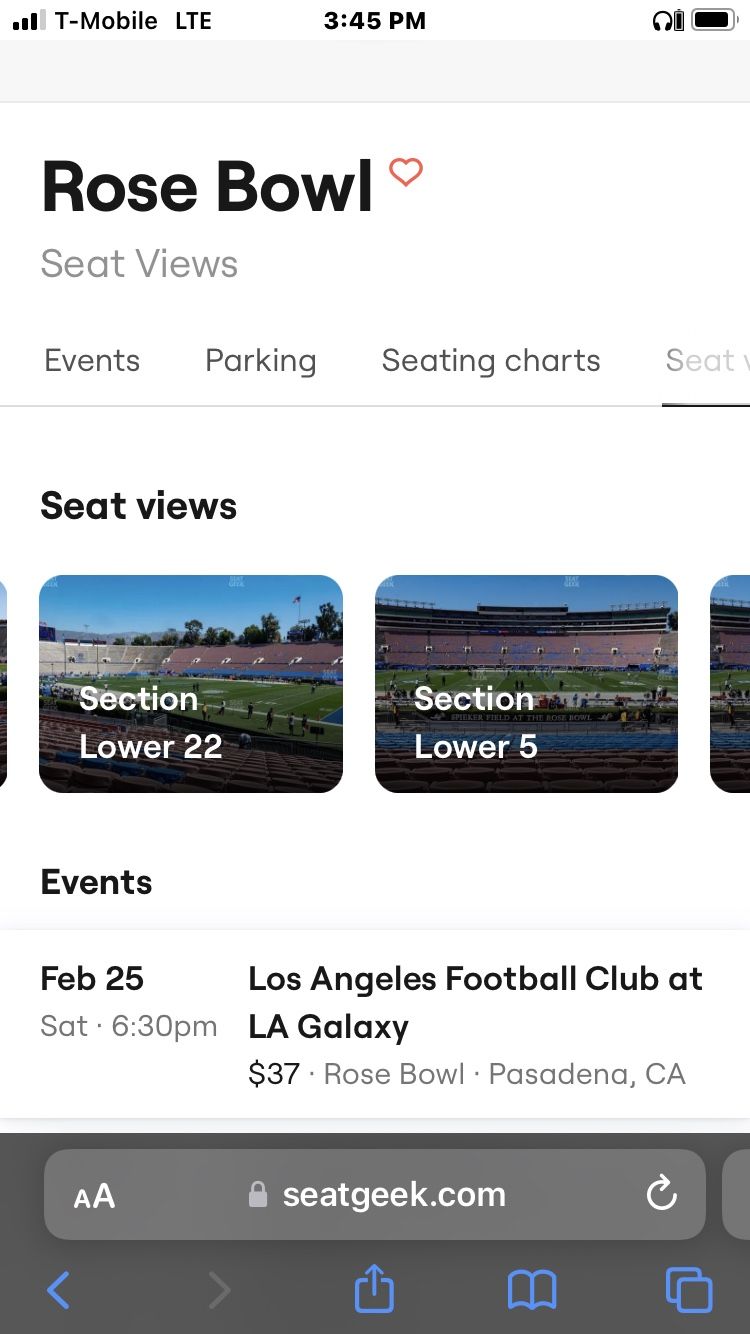The height and width of the screenshot is (1334, 750).
Task: View the Section Lower 5 seat photo
Action: 526,684
